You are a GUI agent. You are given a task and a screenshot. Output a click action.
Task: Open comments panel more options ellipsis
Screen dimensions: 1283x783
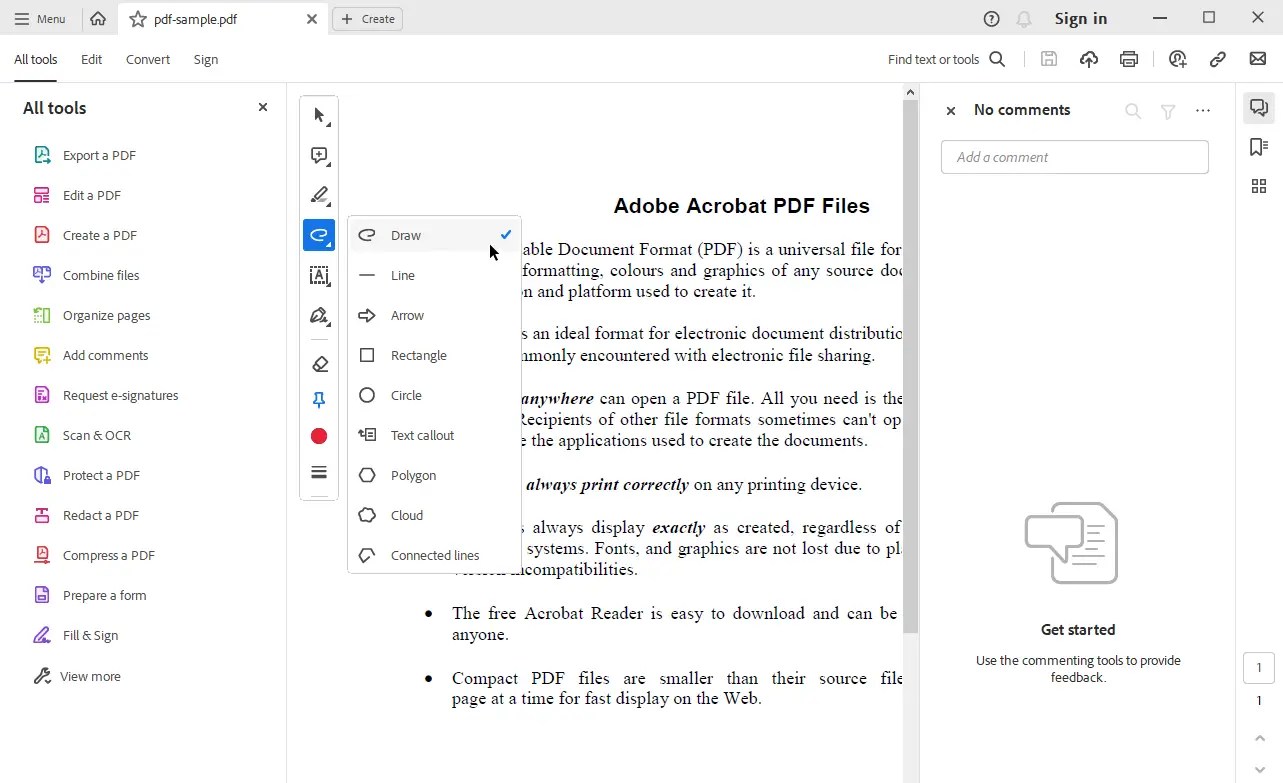click(x=1203, y=111)
